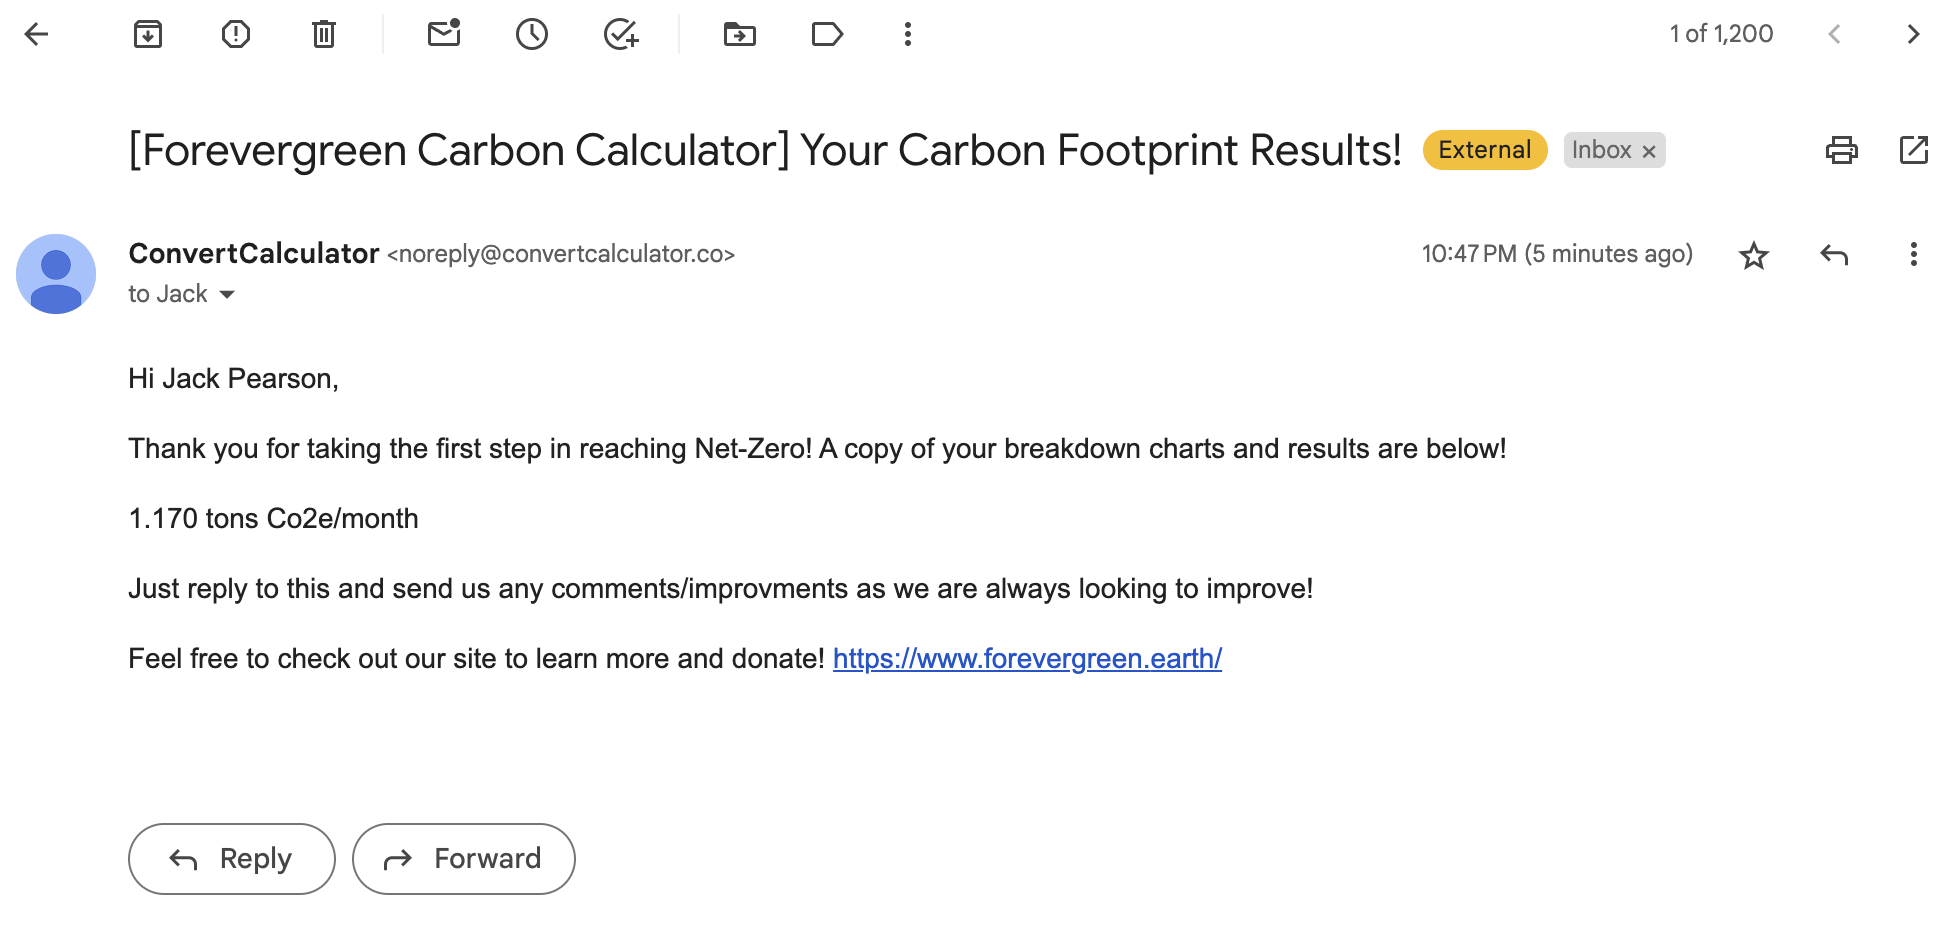
Task: Go to the next email with the right arrow
Action: (x=1913, y=35)
